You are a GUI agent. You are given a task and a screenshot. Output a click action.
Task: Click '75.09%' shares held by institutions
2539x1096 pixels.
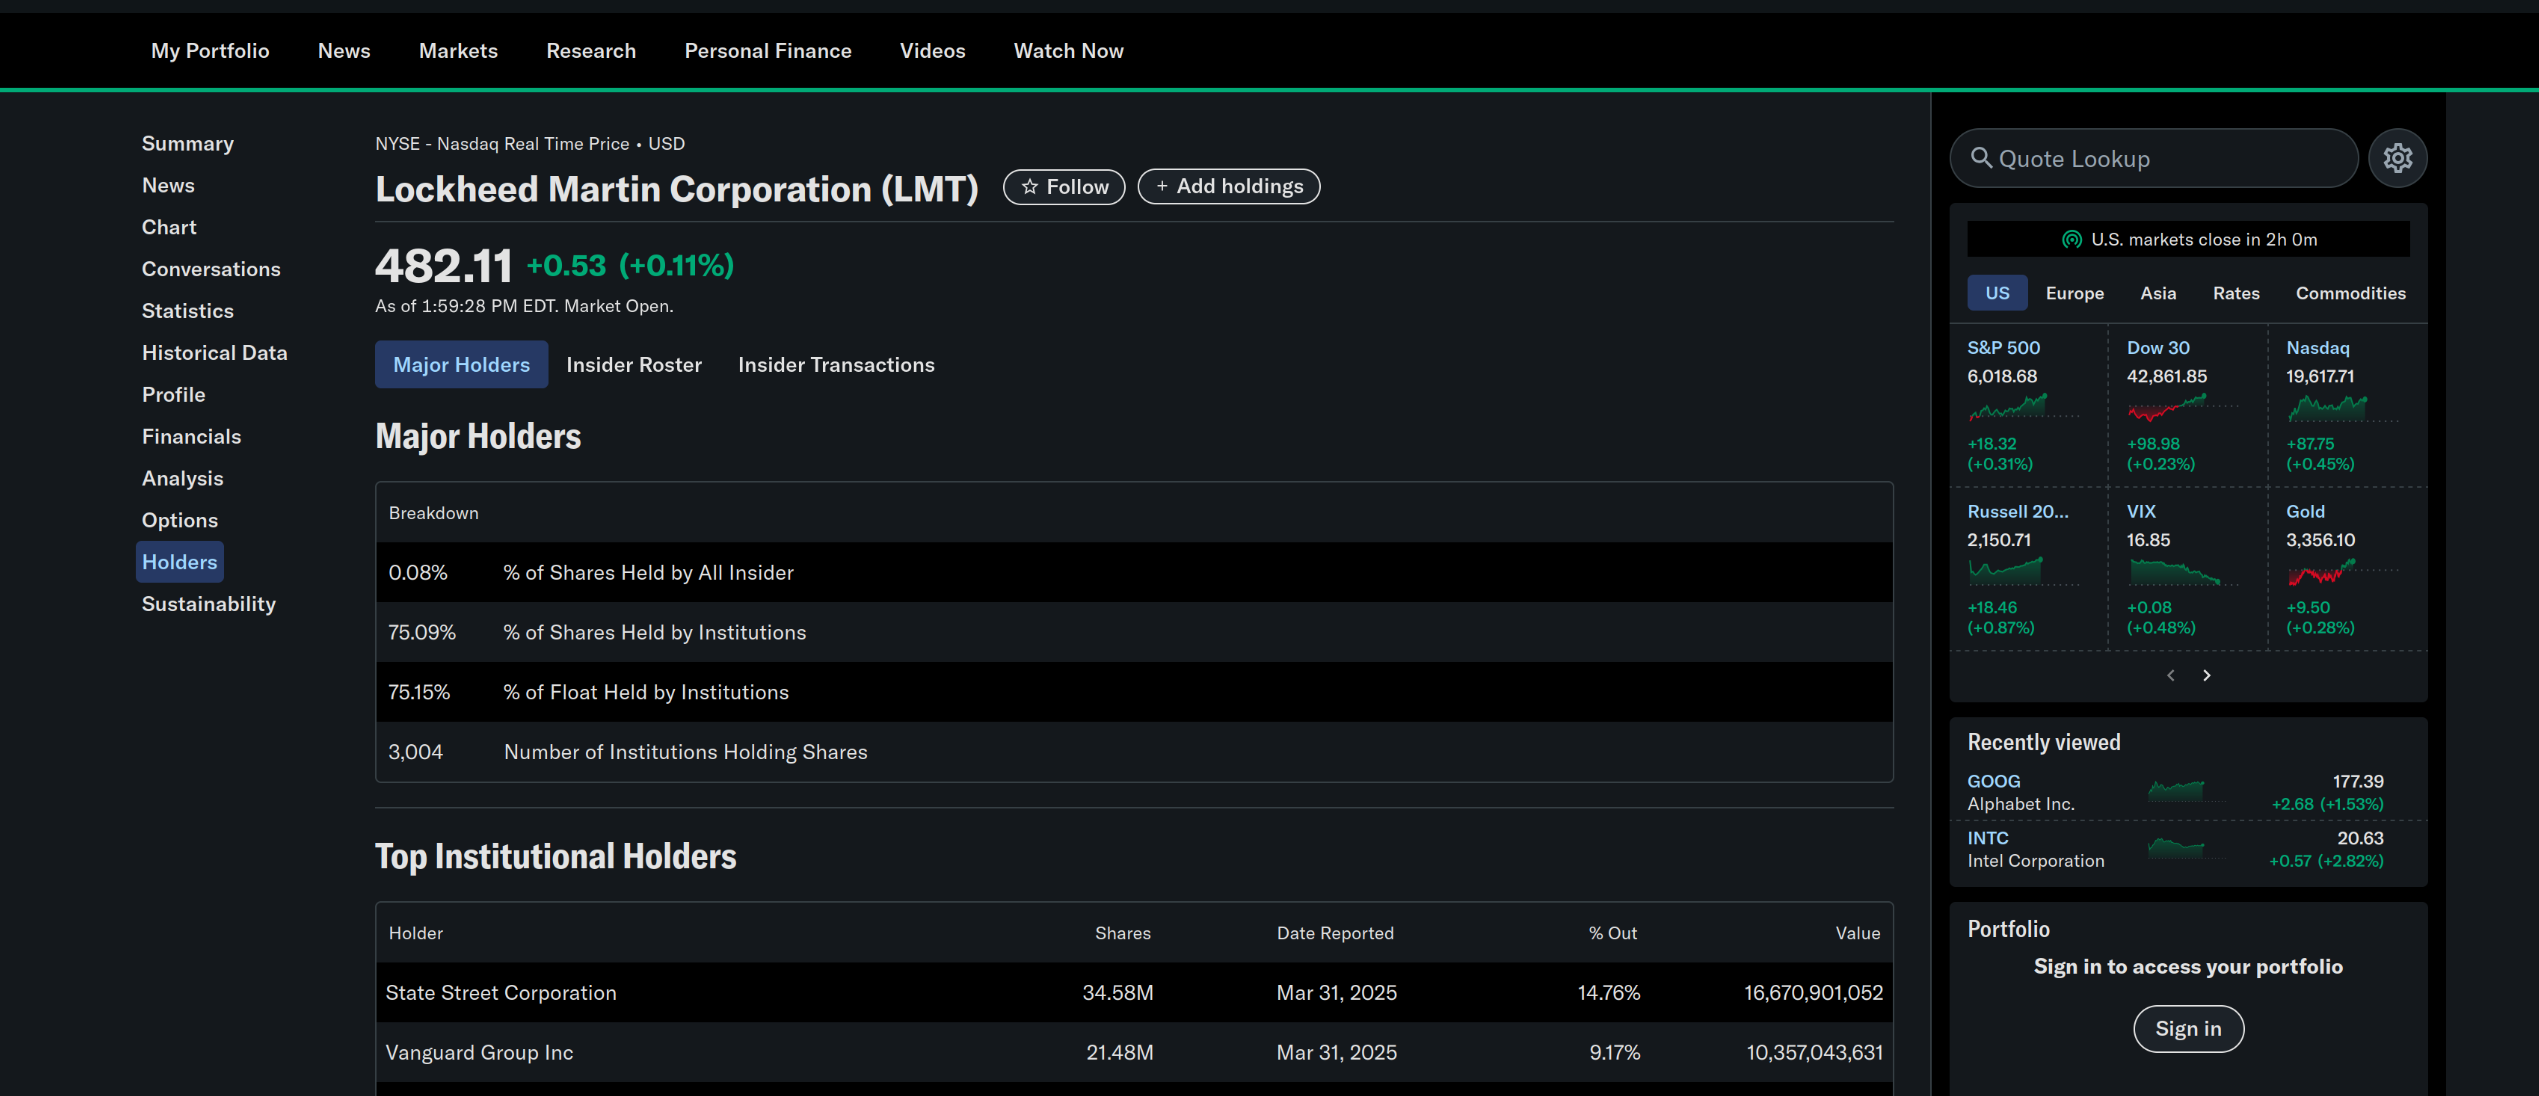tap(422, 633)
